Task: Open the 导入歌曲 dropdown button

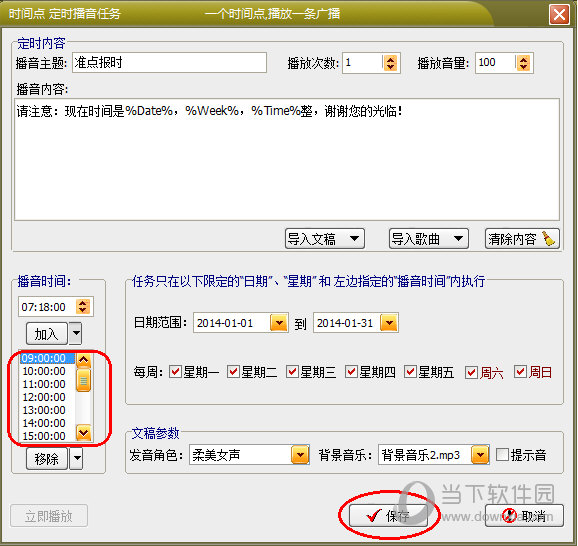Action: [x=429, y=239]
